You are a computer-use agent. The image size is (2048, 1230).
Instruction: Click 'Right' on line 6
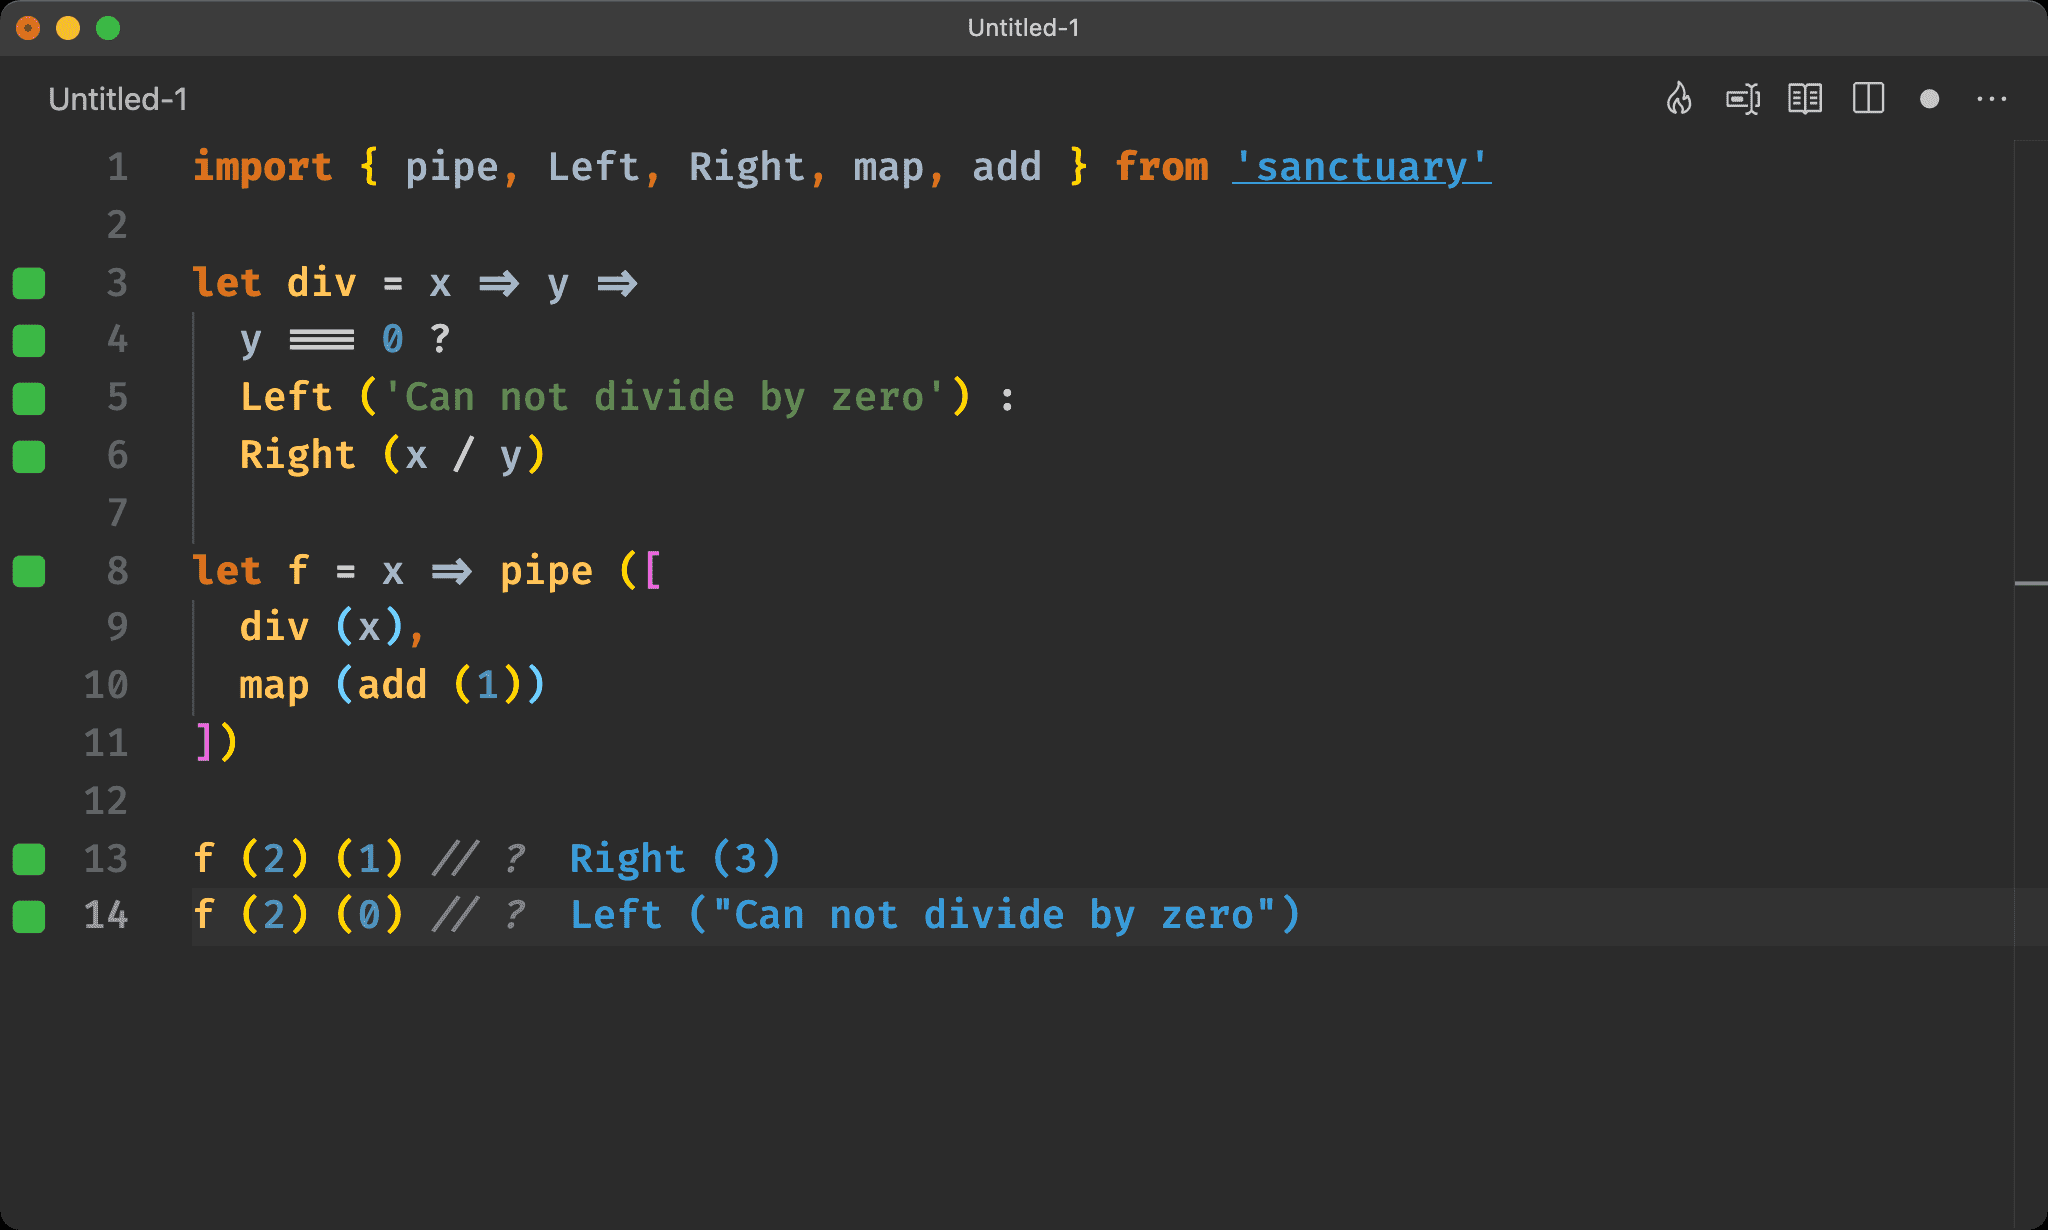pos(297,455)
